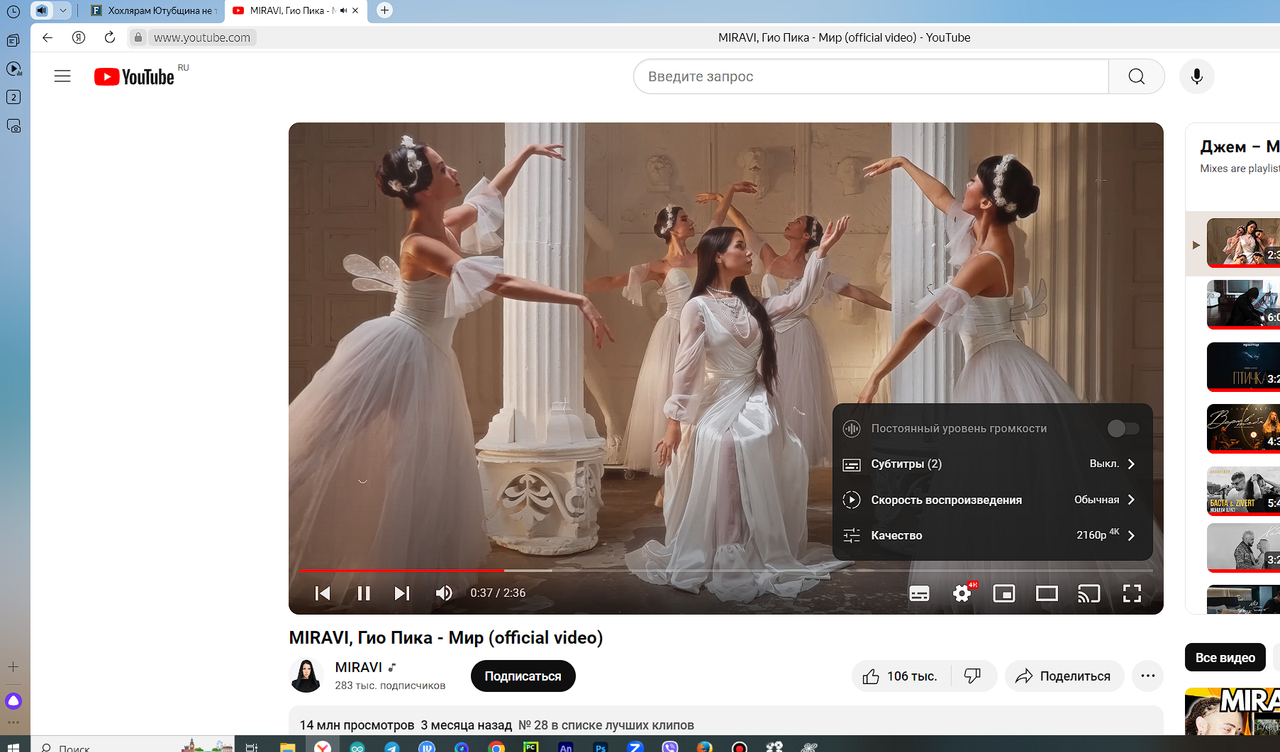Click the 0:37 / 2:36 time display
The height and width of the screenshot is (752, 1280).
(498, 593)
